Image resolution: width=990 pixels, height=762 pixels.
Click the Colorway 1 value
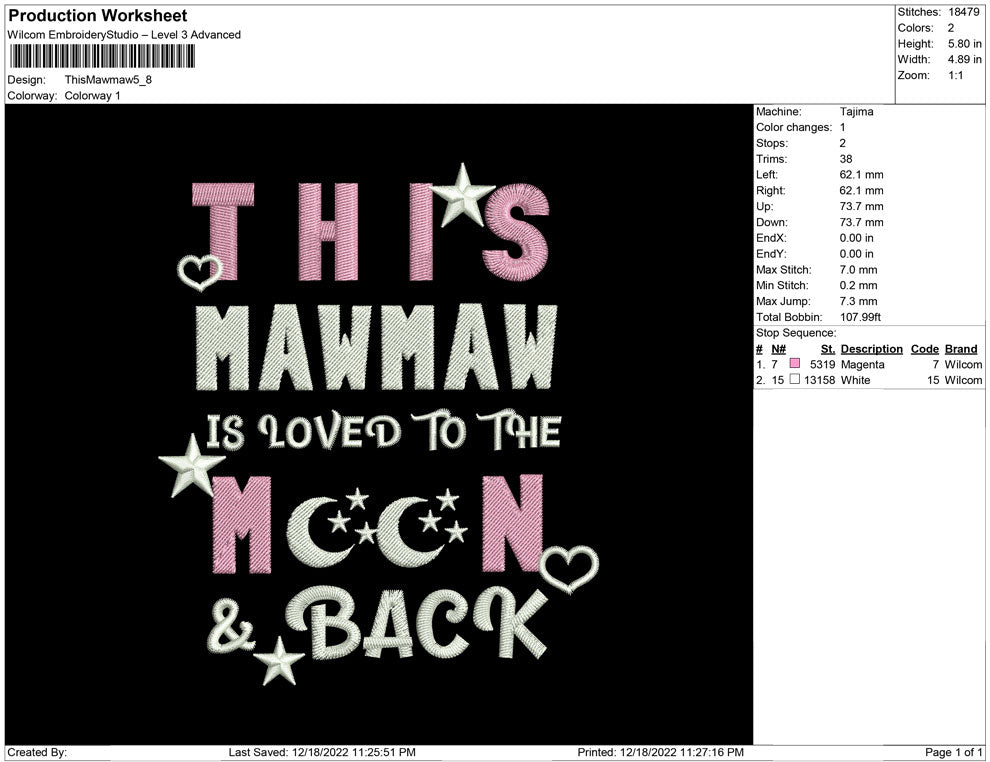[x=92, y=95]
